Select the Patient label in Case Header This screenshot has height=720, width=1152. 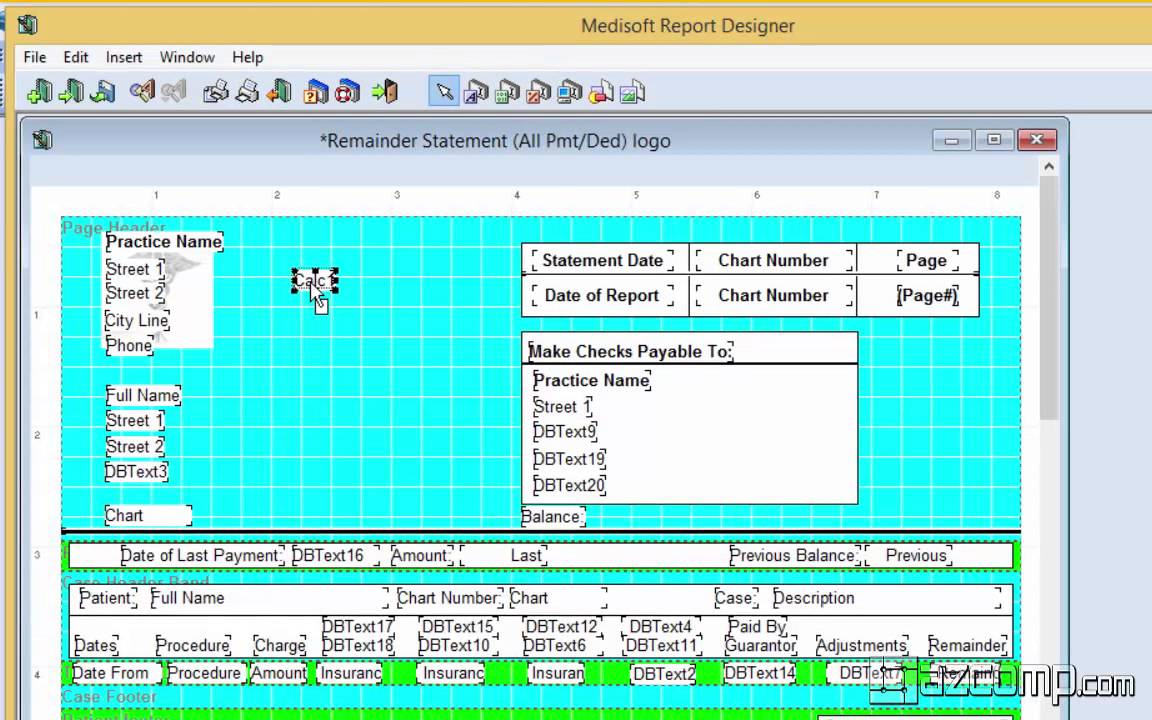pos(107,598)
